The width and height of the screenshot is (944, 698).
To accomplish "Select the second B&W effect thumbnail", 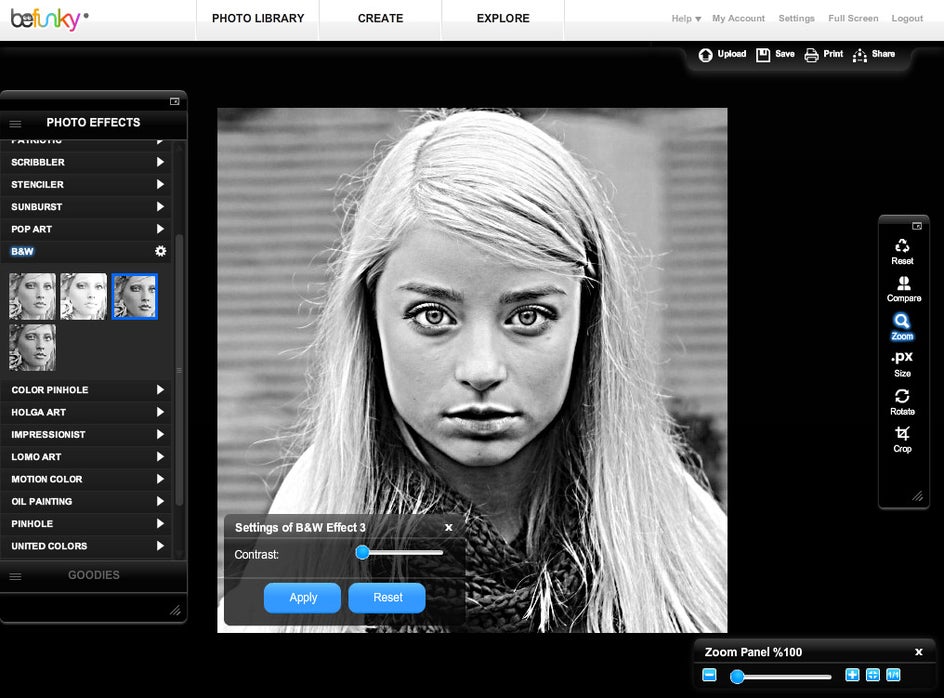I will click(84, 296).
